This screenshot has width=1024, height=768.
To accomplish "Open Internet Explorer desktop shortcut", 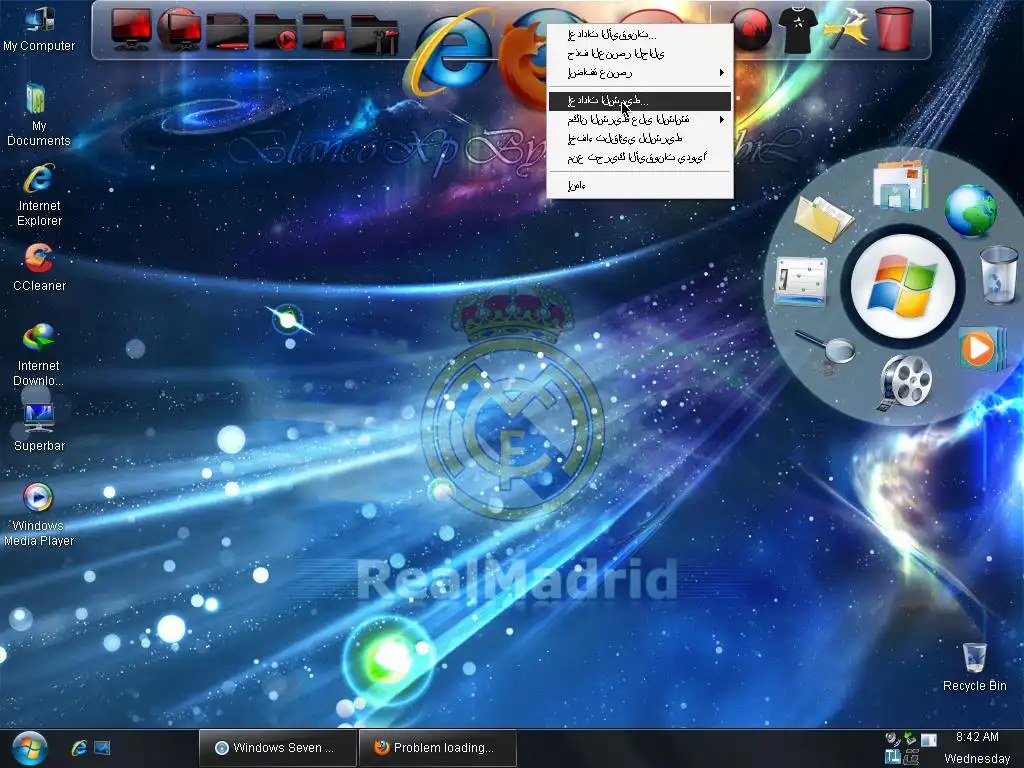I will pyautogui.click(x=39, y=195).
